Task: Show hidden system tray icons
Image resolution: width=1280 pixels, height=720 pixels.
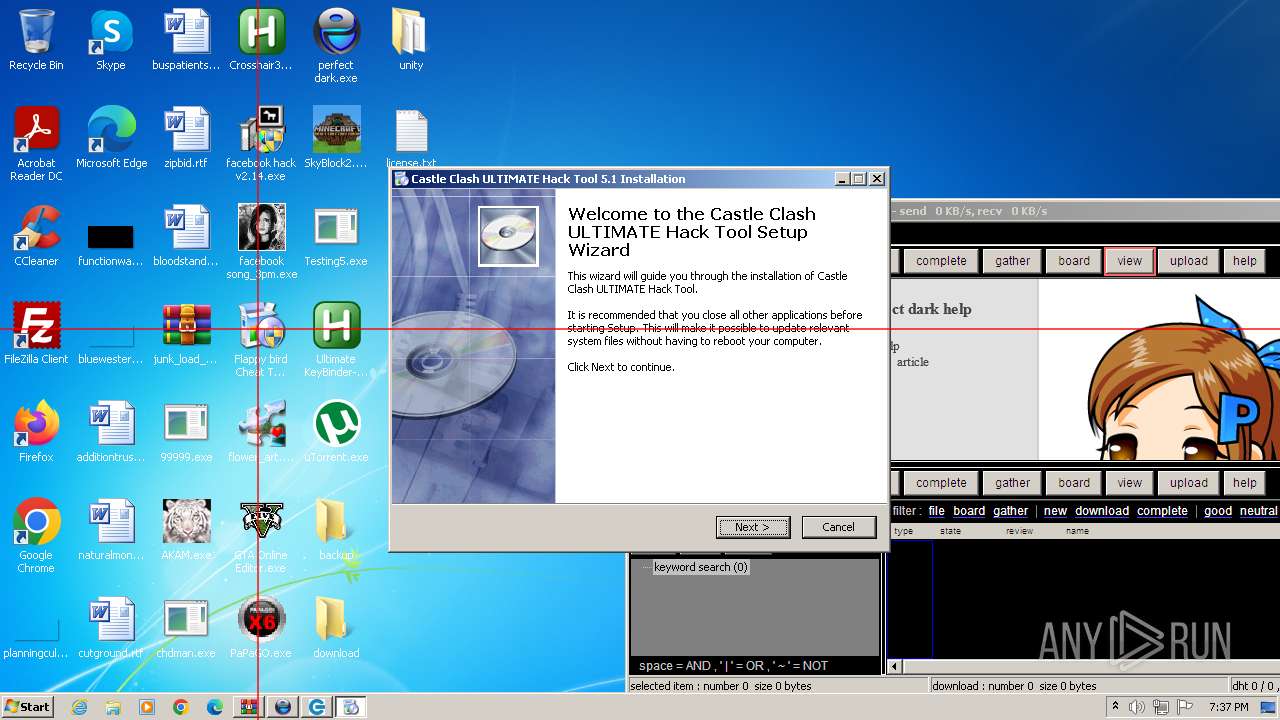Action: coord(1115,707)
